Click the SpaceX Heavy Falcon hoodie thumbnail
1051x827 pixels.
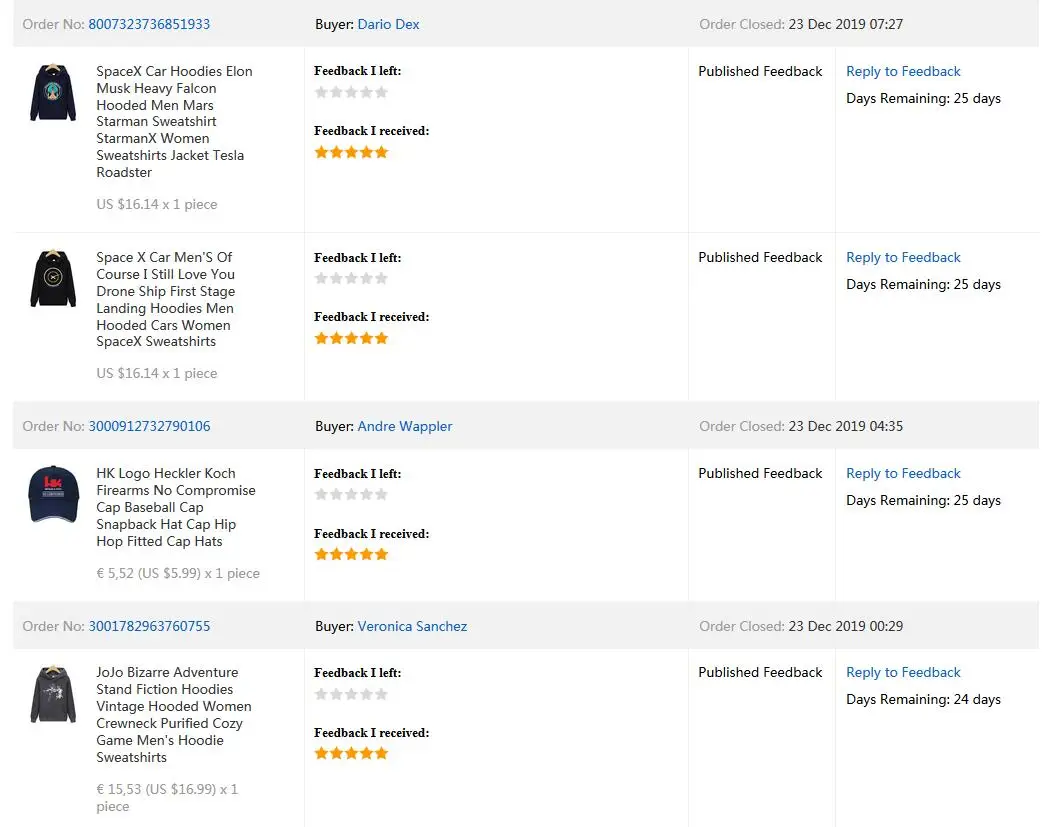pos(52,93)
